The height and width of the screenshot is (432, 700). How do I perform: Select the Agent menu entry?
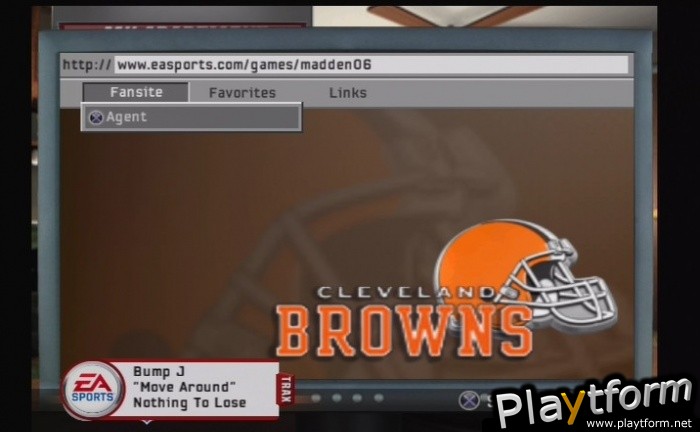click(x=191, y=117)
